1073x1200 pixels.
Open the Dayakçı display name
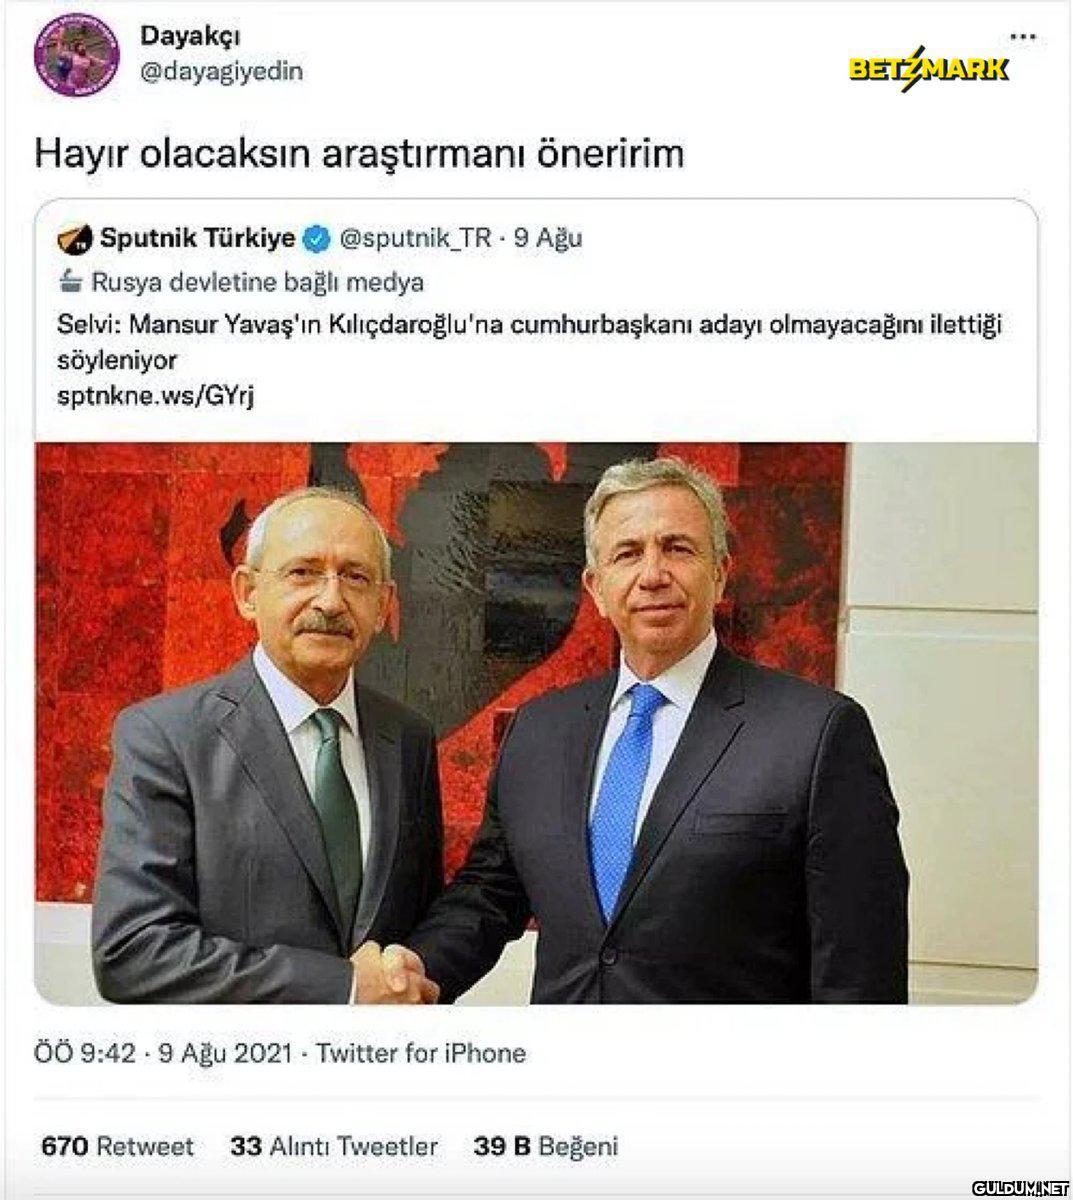pyautogui.click(x=190, y=36)
